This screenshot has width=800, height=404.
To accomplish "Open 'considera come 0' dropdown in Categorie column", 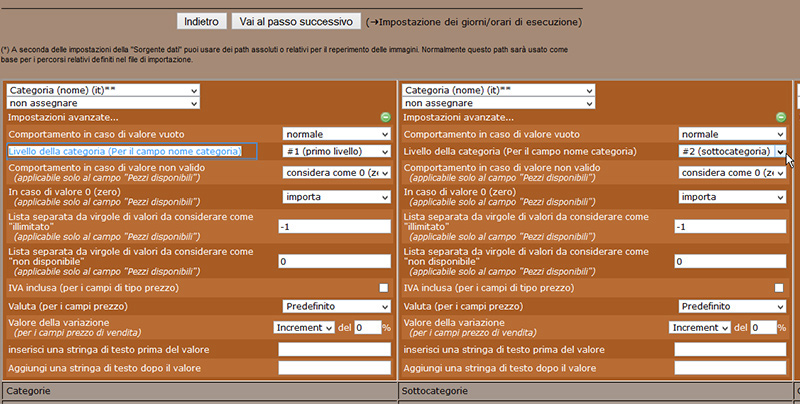I will point(337,173).
